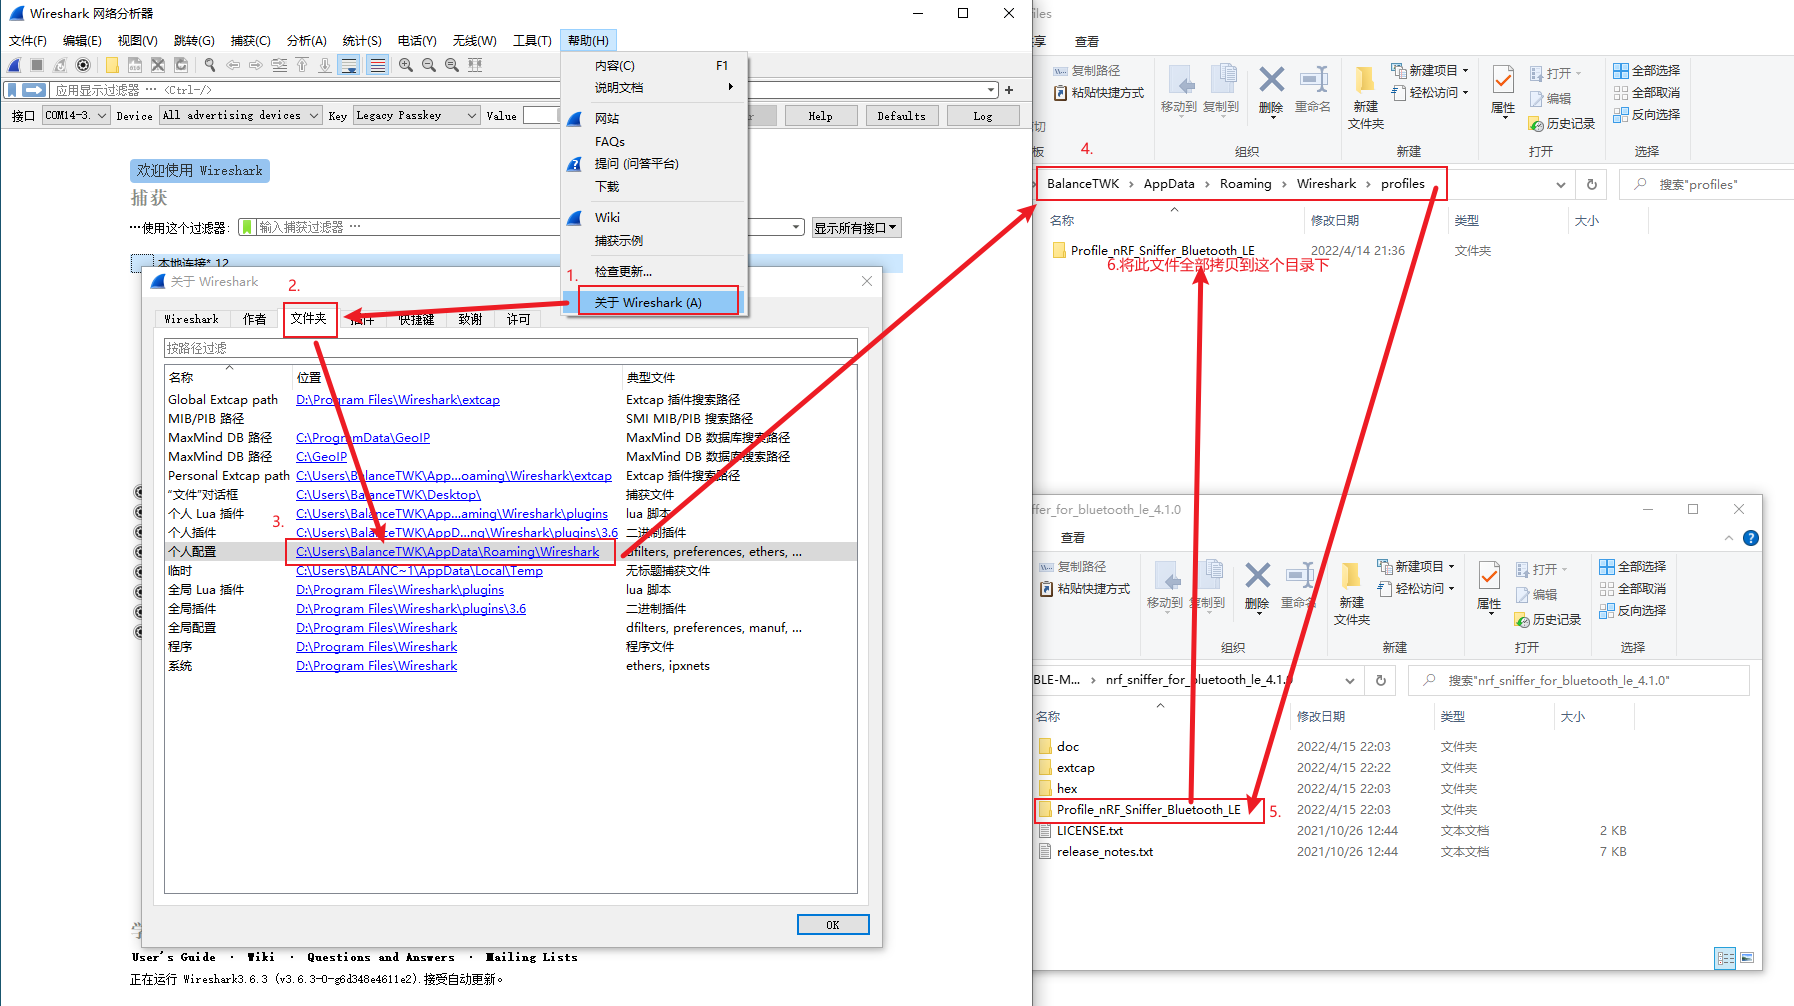The width and height of the screenshot is (1794, 1006).
Task: Open the 统计(S) menu
Action: [362, 41]
